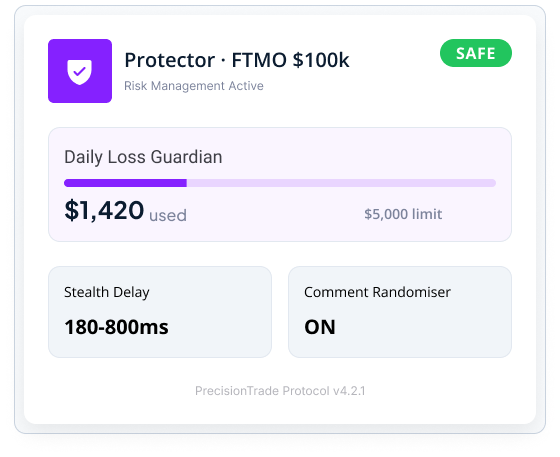Screen dimensions: 560x457
Task: Click the Daily Loss Guardian panel background
Action: point(280,185)
